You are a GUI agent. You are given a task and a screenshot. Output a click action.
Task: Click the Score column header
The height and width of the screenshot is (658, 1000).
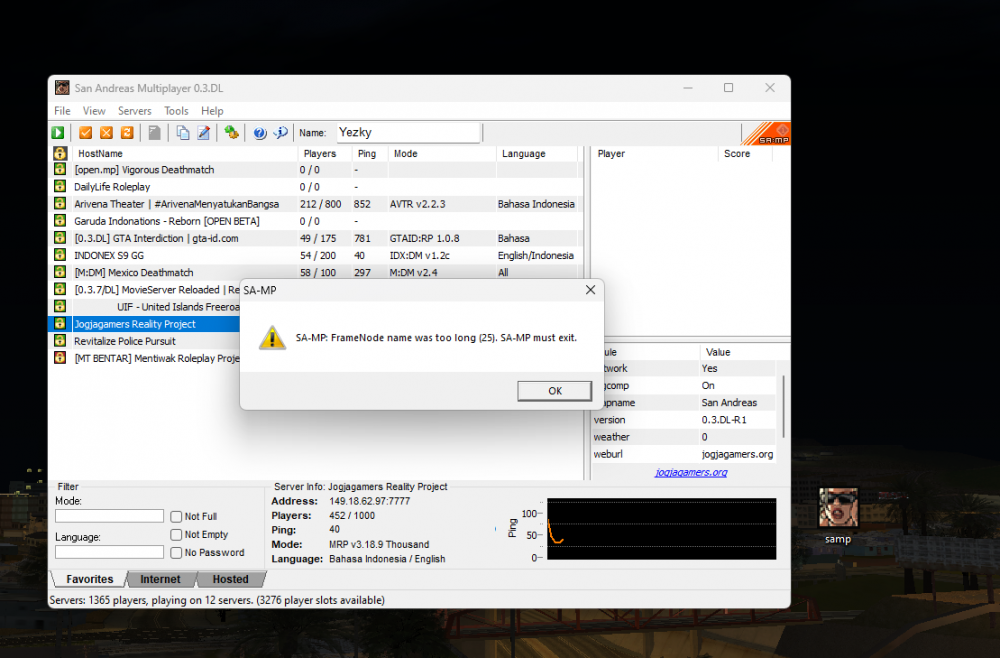745,154
